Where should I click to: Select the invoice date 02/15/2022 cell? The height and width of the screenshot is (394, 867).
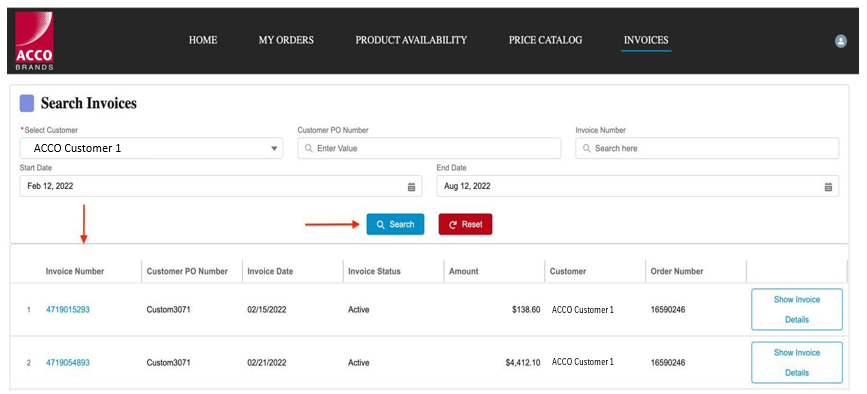(x=267, y=309)
